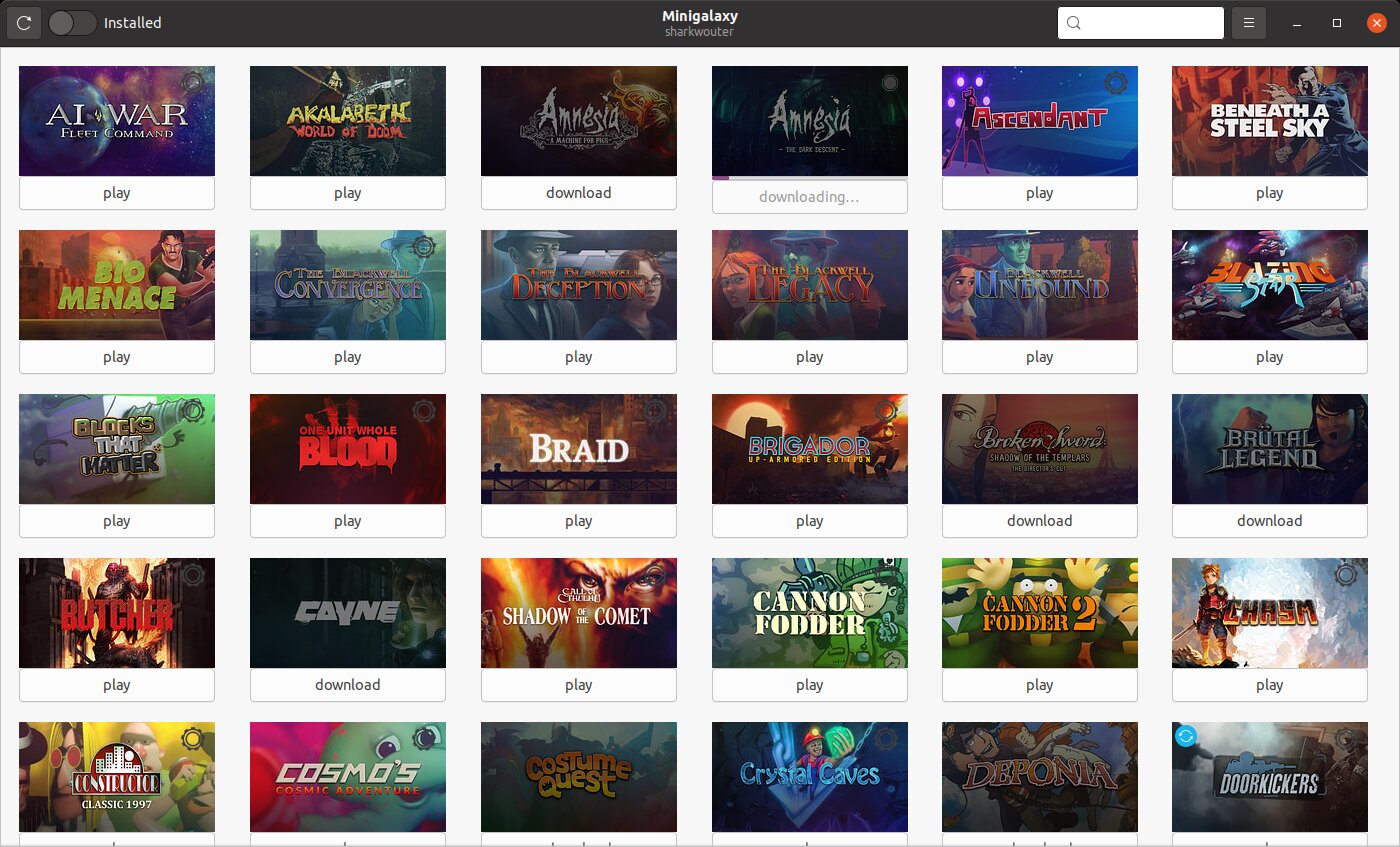The image size is (1400, 847).
Task: Download Broken Sword Shadow of the Templars
Action: click(1040, 521)
